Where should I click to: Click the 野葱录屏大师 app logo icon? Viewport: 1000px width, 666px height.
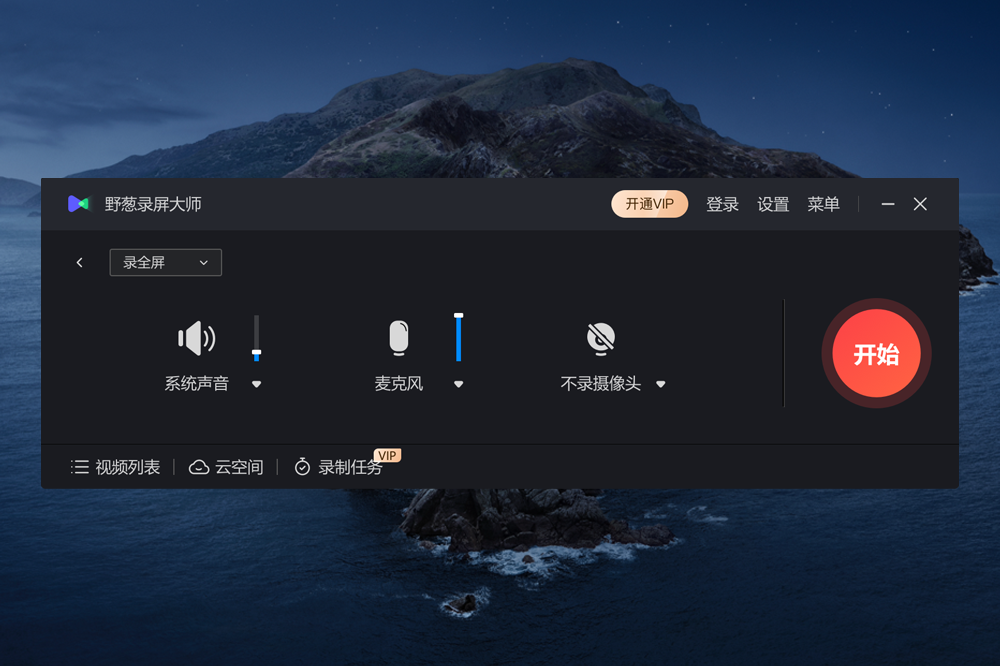click(78, 204)
